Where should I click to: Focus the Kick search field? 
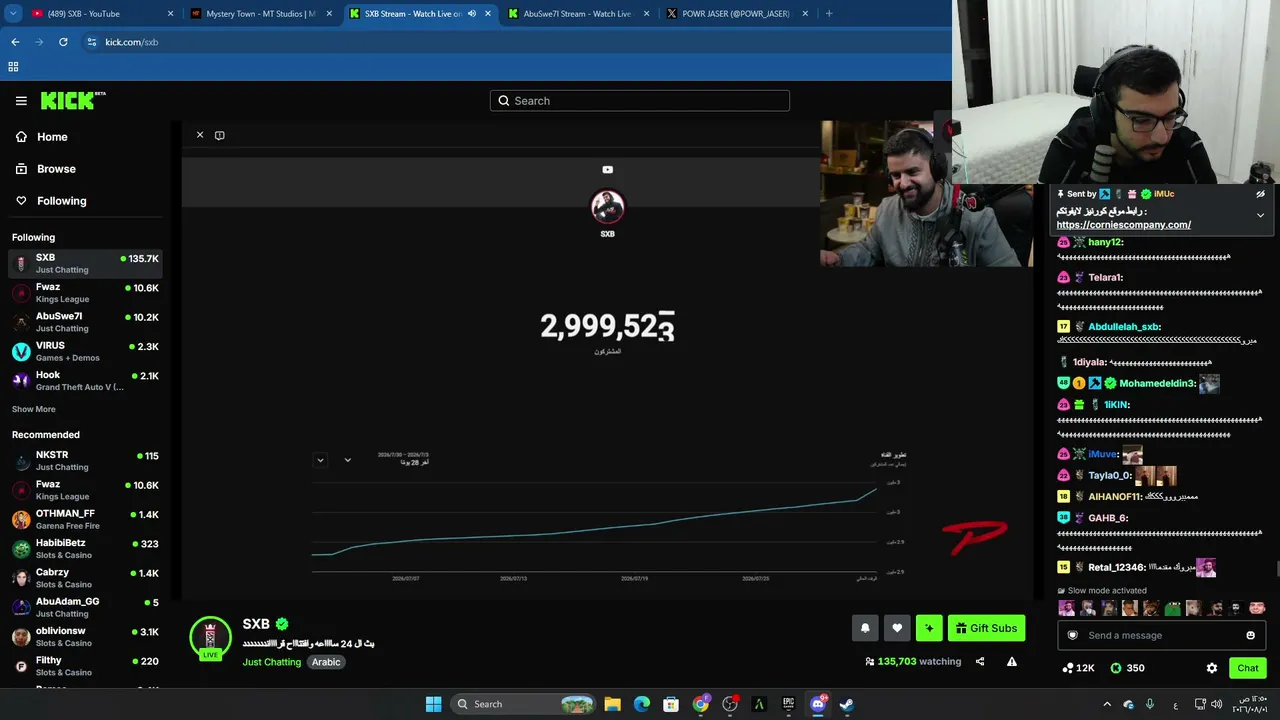tap(640, 101)
